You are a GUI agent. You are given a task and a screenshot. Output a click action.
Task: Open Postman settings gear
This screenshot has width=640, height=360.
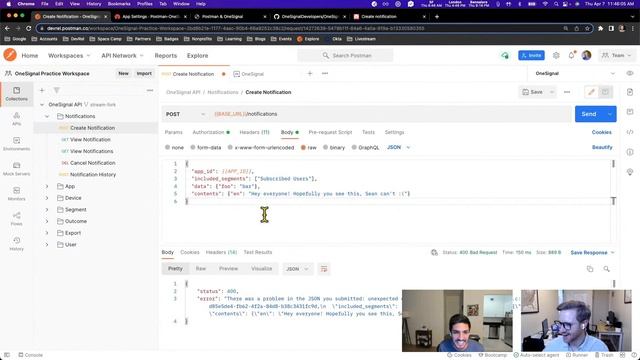pos(556,55)
